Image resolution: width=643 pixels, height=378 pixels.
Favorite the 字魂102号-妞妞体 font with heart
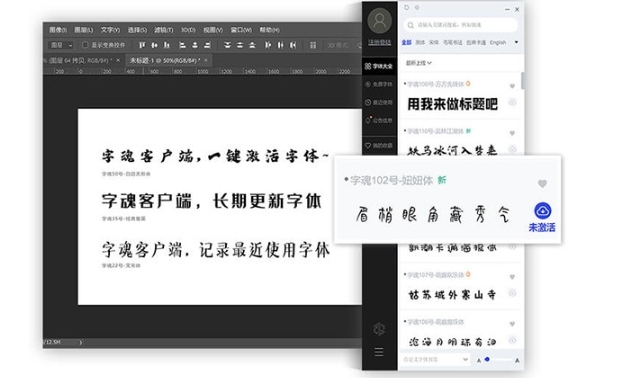click(542, 184)
